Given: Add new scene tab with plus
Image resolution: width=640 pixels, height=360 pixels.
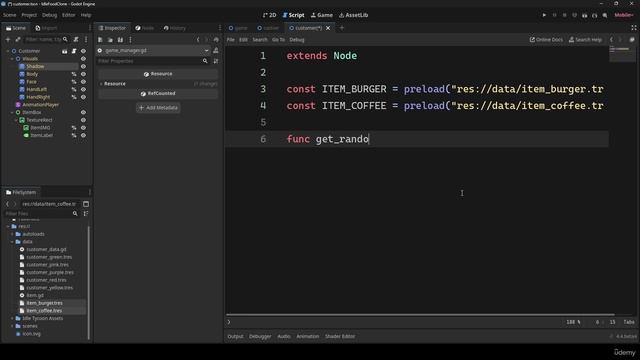Looking at the screenshot, I should [x=342, y=28].
